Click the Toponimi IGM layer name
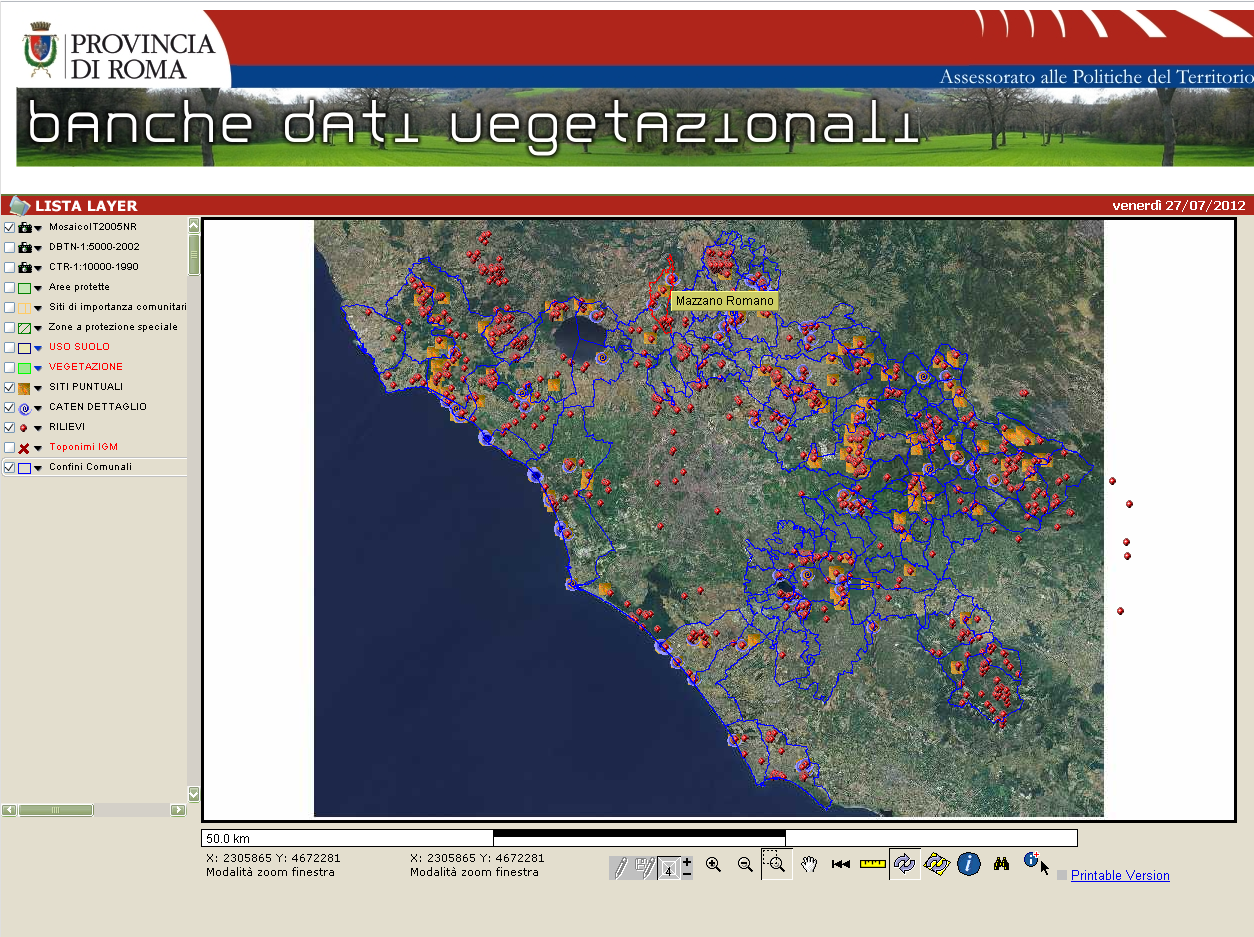The height and width of the screenshot is (937, 1254). tap(83, 447)
